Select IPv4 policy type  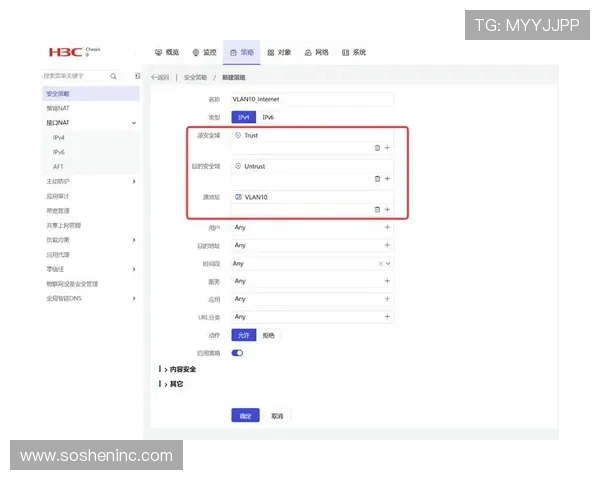244,117
